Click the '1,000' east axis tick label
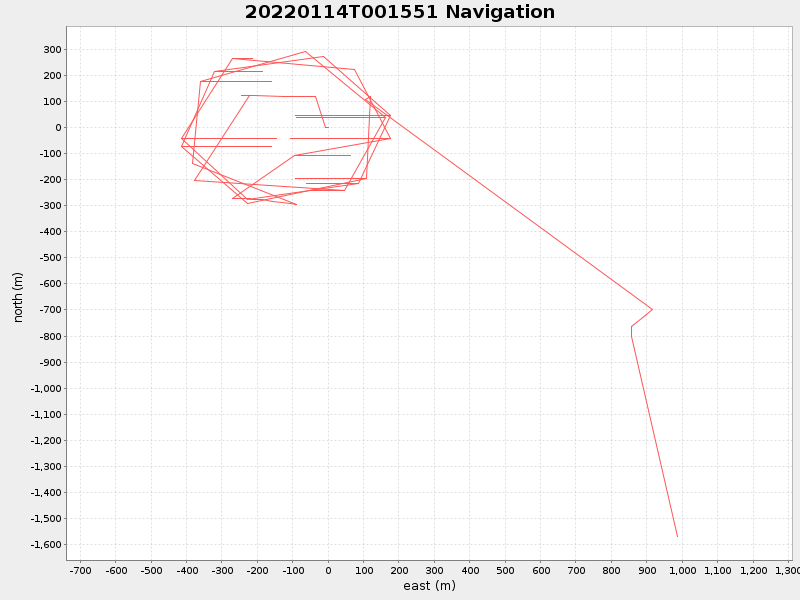The height and width of the screenshot is (600, 800). tap(682, 570)
